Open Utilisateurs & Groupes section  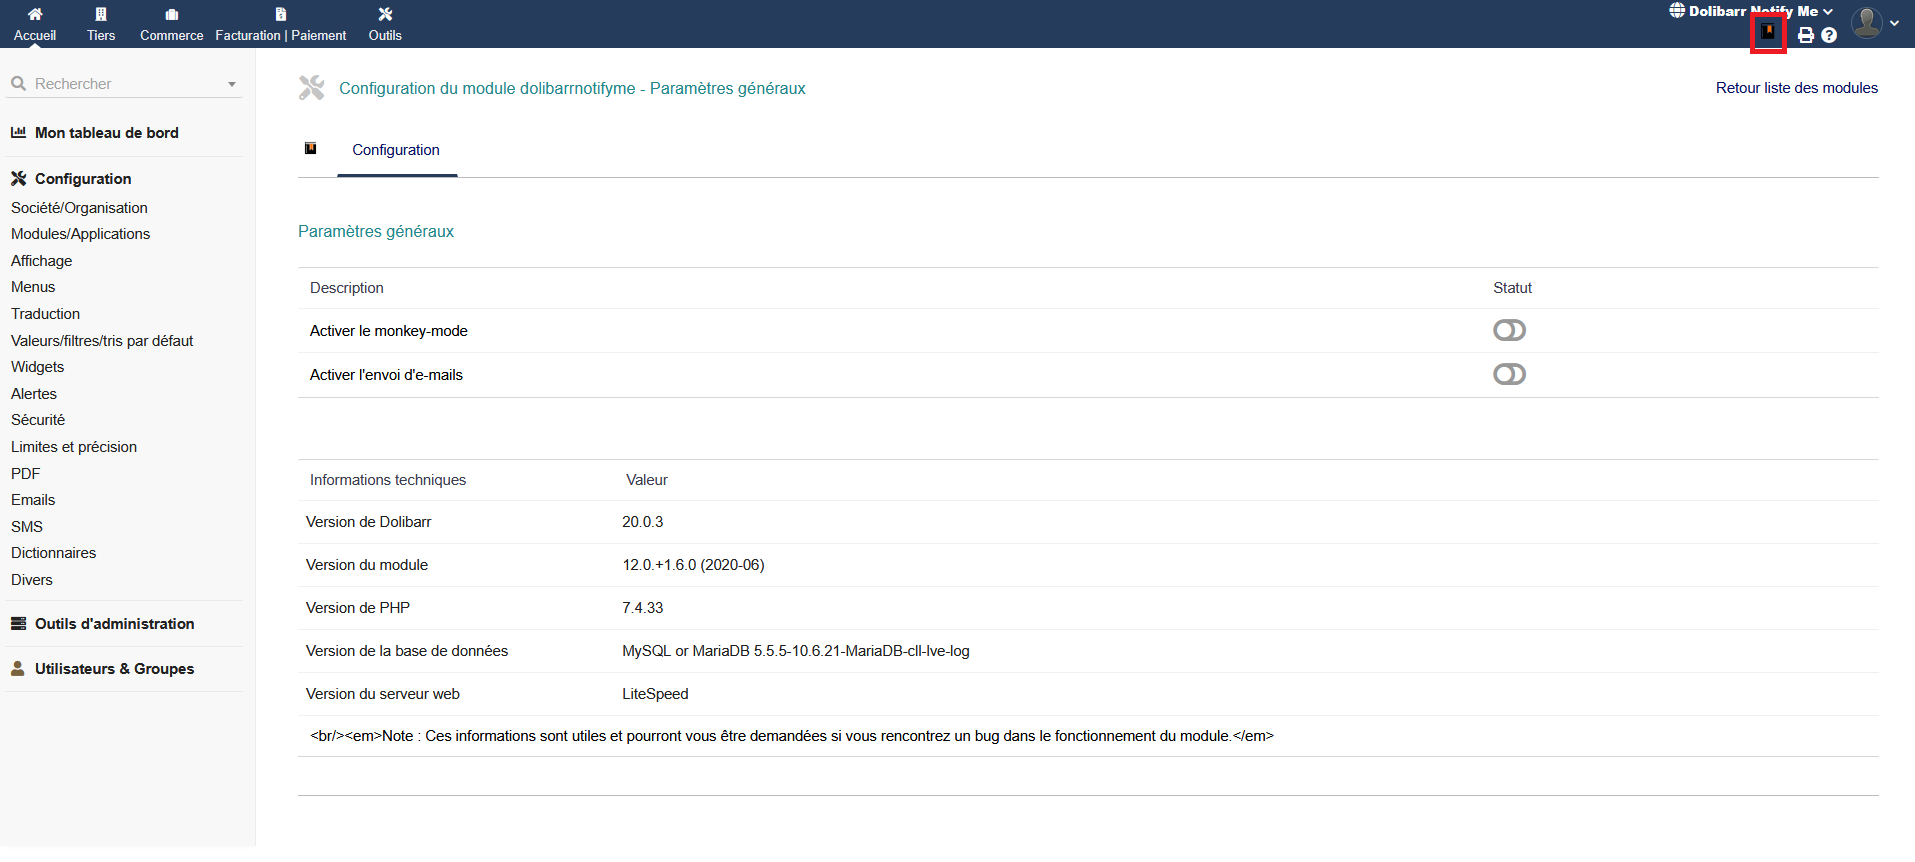point(114,669)
